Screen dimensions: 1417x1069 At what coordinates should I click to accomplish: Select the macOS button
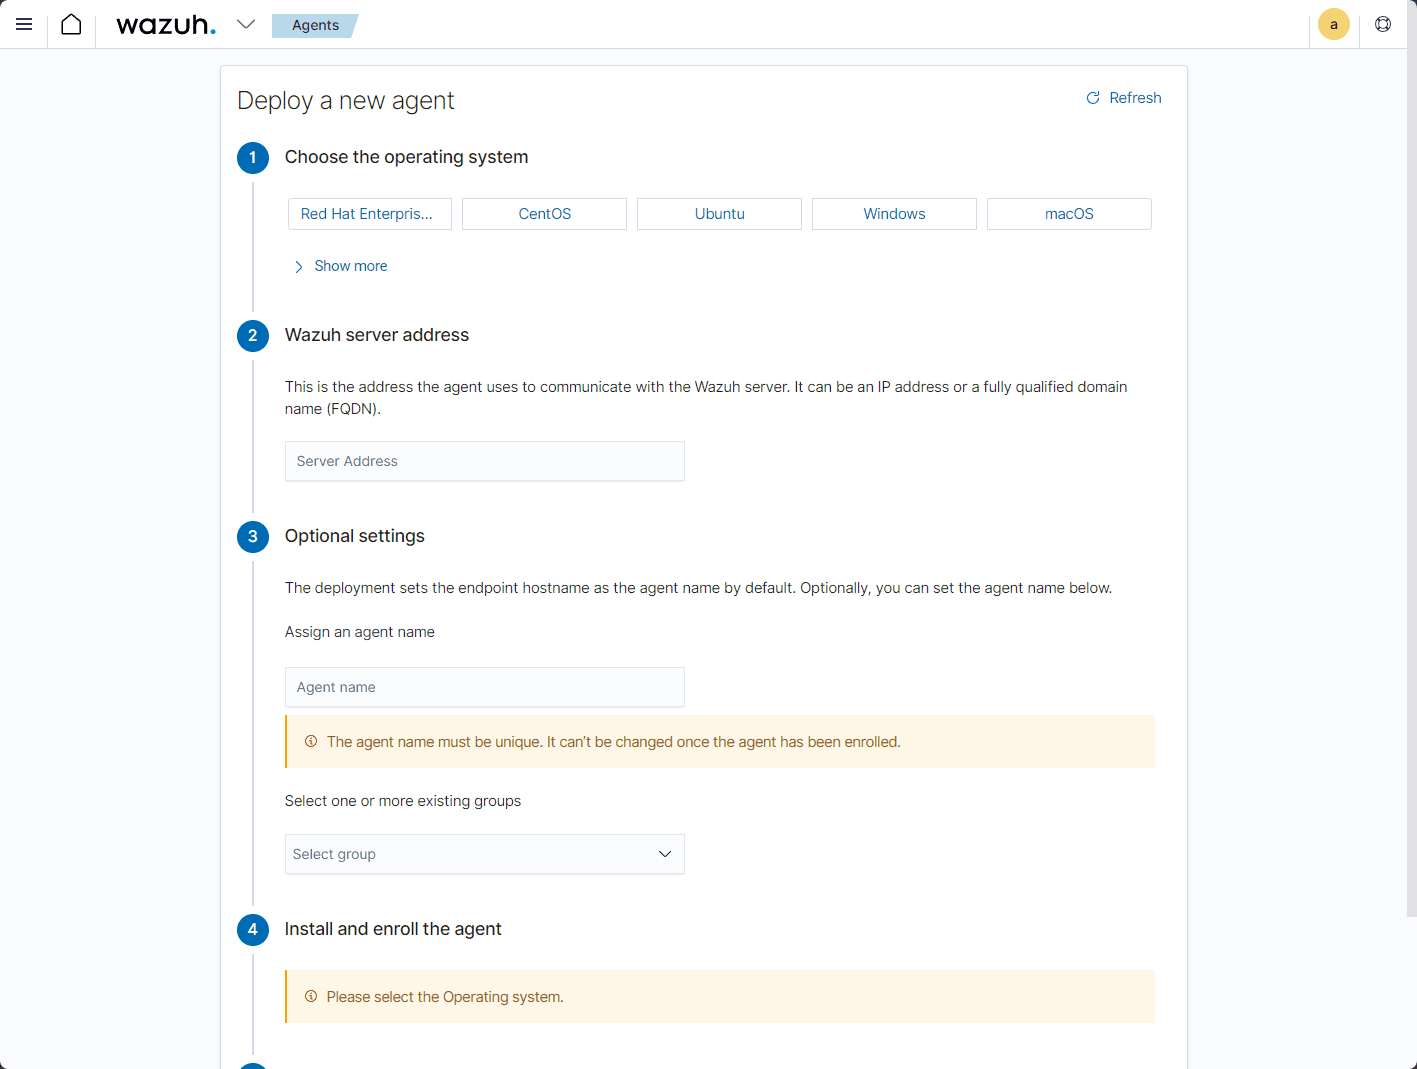click(1069, 214)
